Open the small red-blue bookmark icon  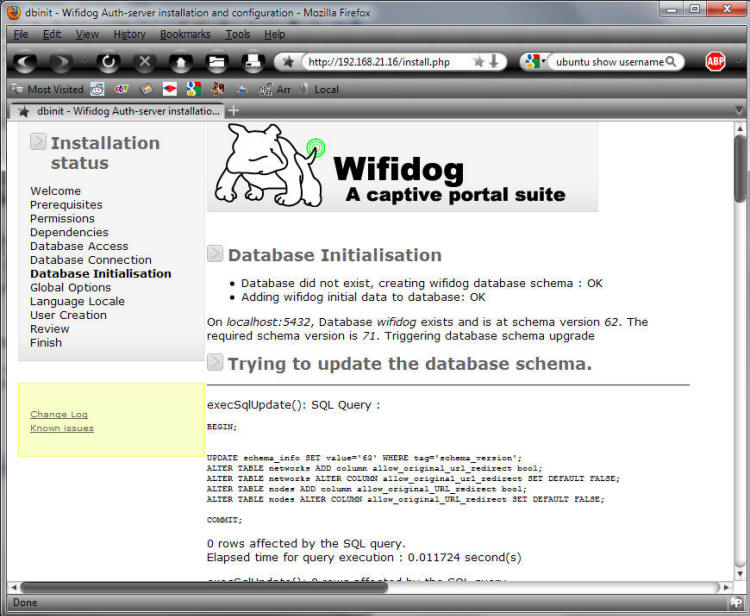[x=242, y=89]
